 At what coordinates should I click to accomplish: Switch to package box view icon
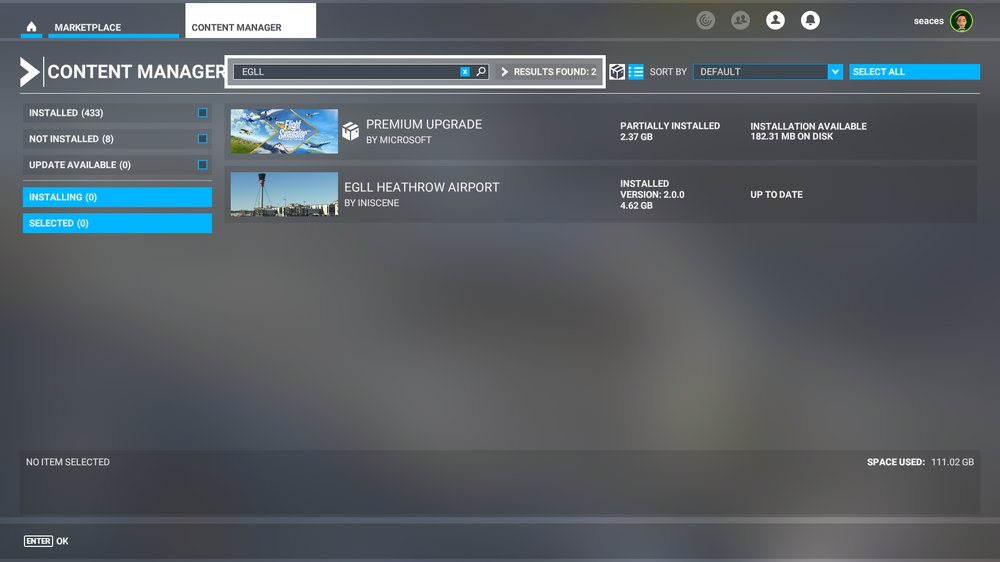tap(617, 71)
